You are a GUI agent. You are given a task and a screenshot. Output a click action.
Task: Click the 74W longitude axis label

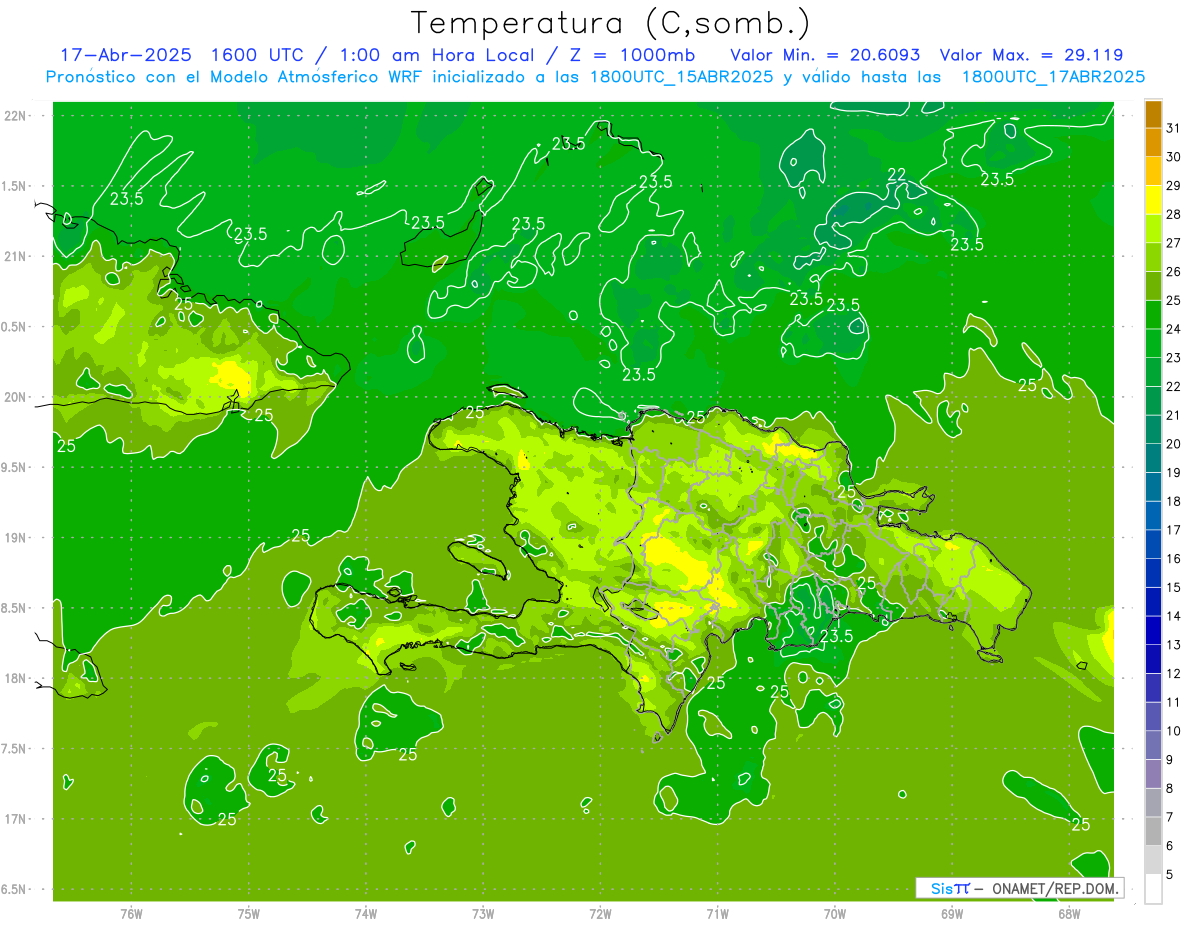366,914
